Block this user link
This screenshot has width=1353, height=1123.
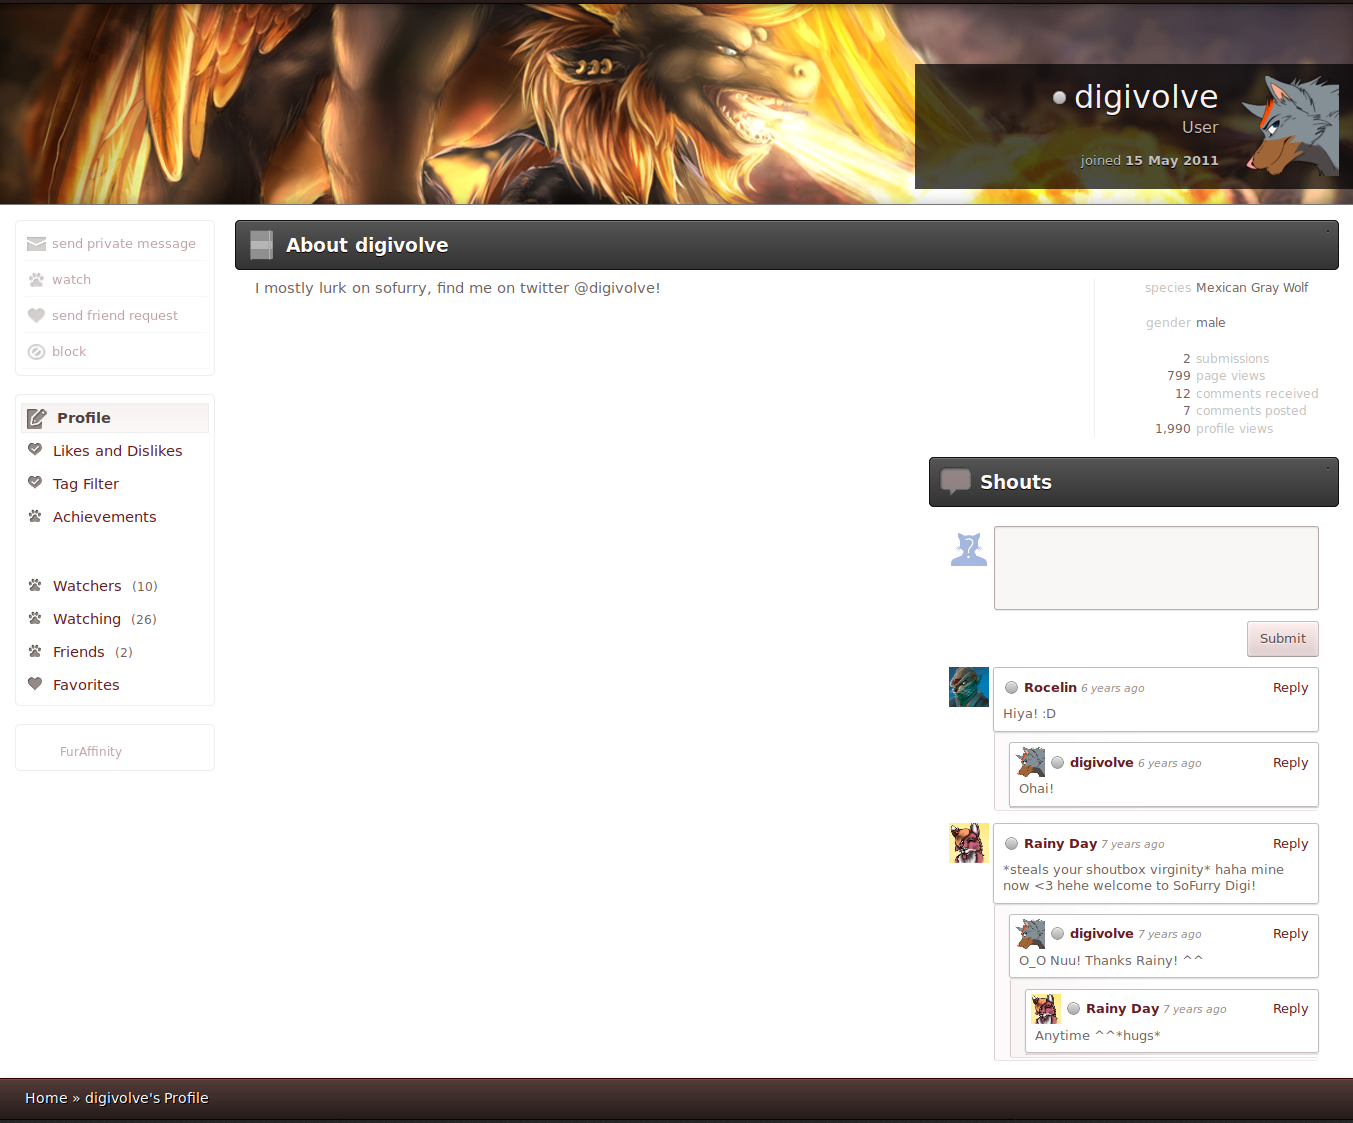click(x=69, y=352)
